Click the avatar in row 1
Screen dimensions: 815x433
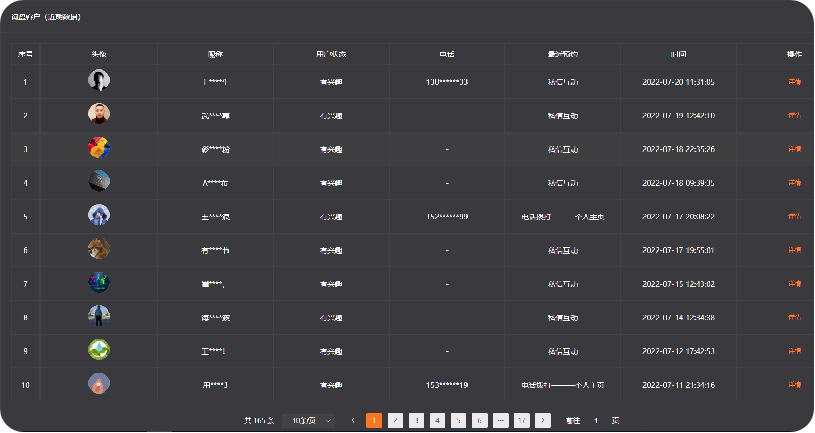pyautogui.click(x=99, y=80)
